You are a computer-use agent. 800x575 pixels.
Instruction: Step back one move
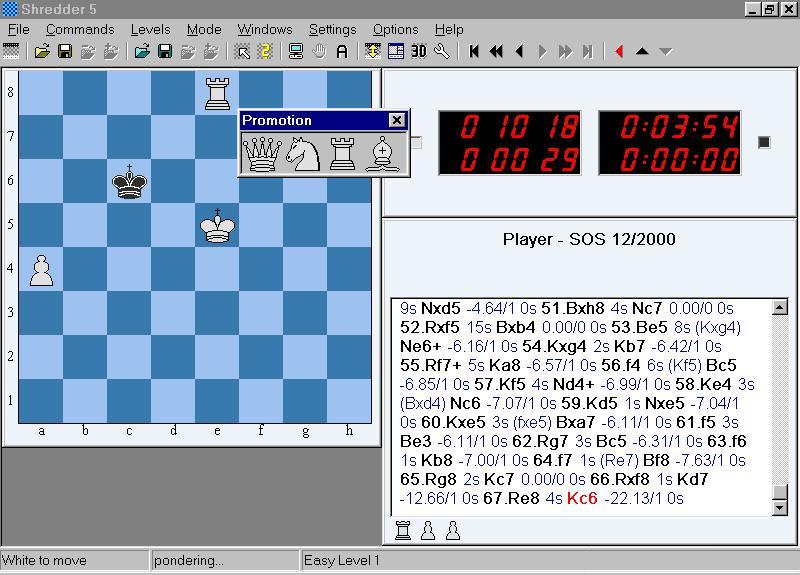[519, 51]
